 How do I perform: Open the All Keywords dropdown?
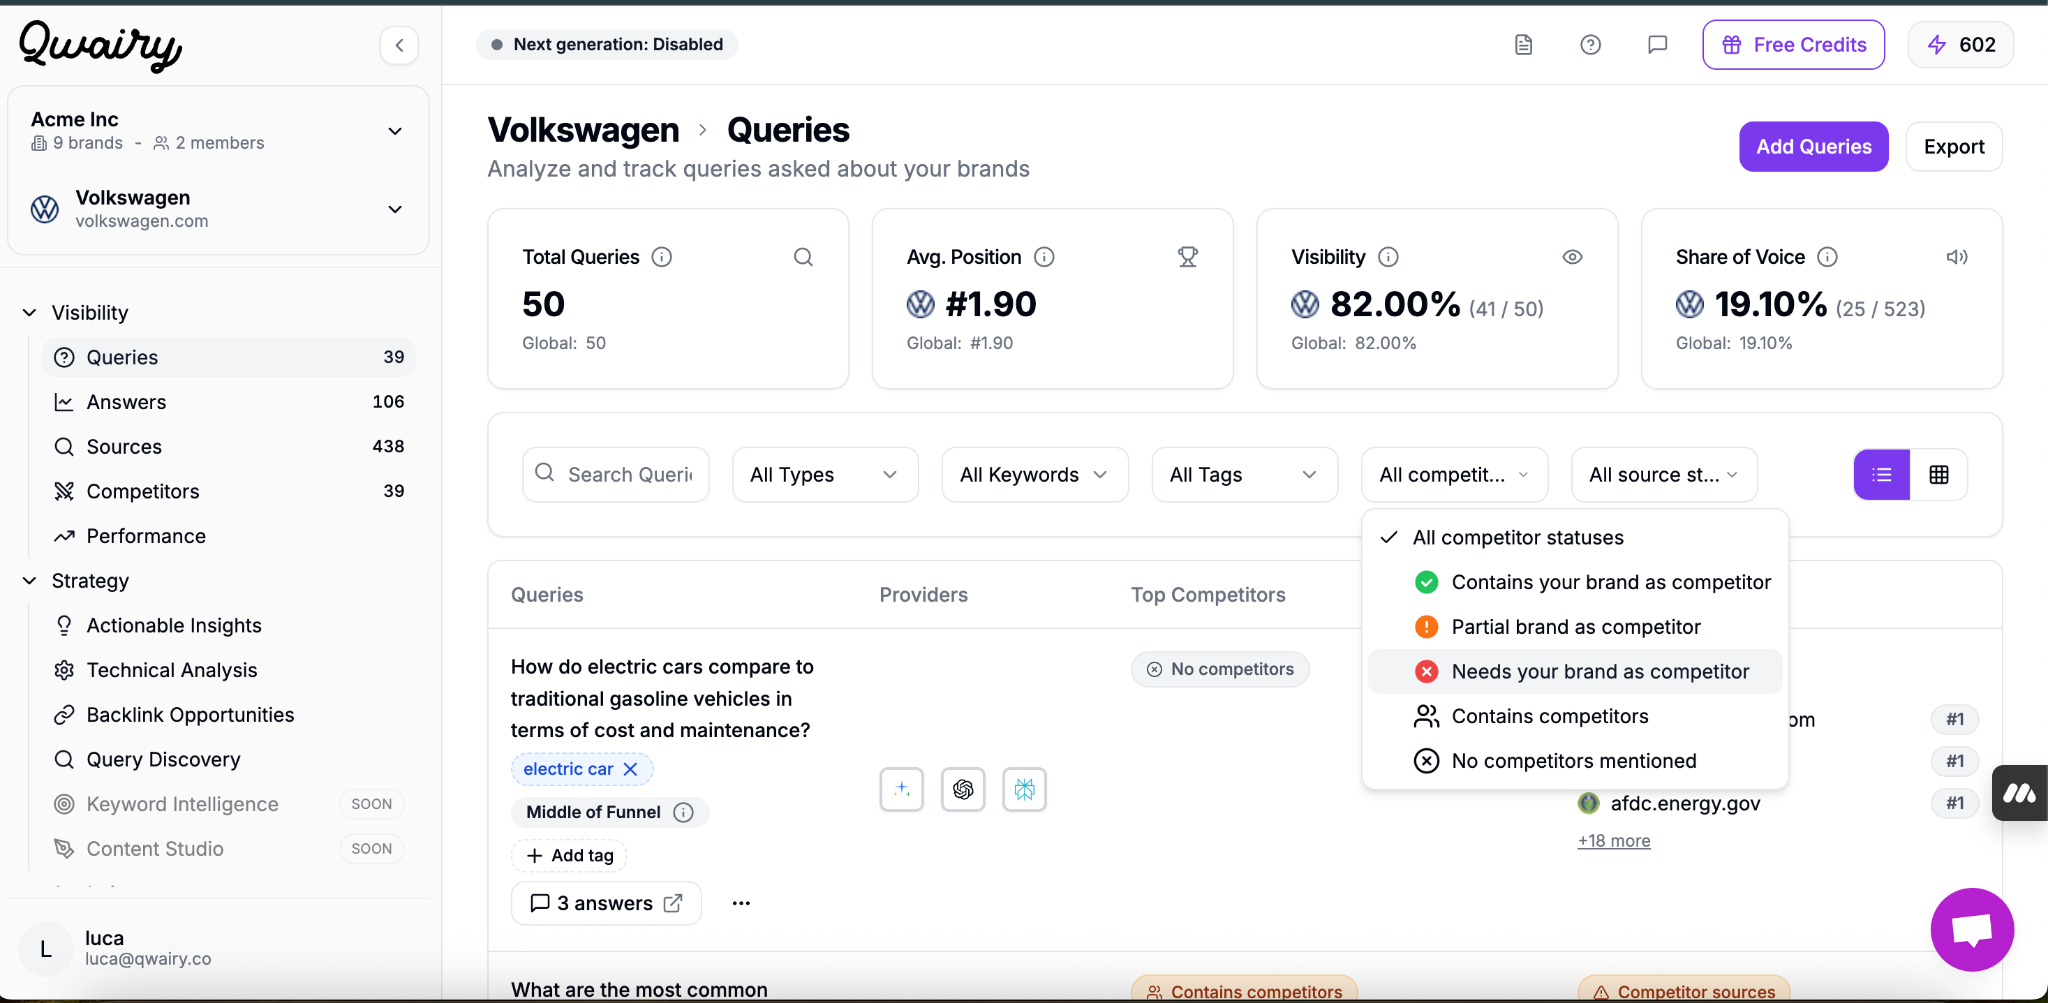point(1035,474)
